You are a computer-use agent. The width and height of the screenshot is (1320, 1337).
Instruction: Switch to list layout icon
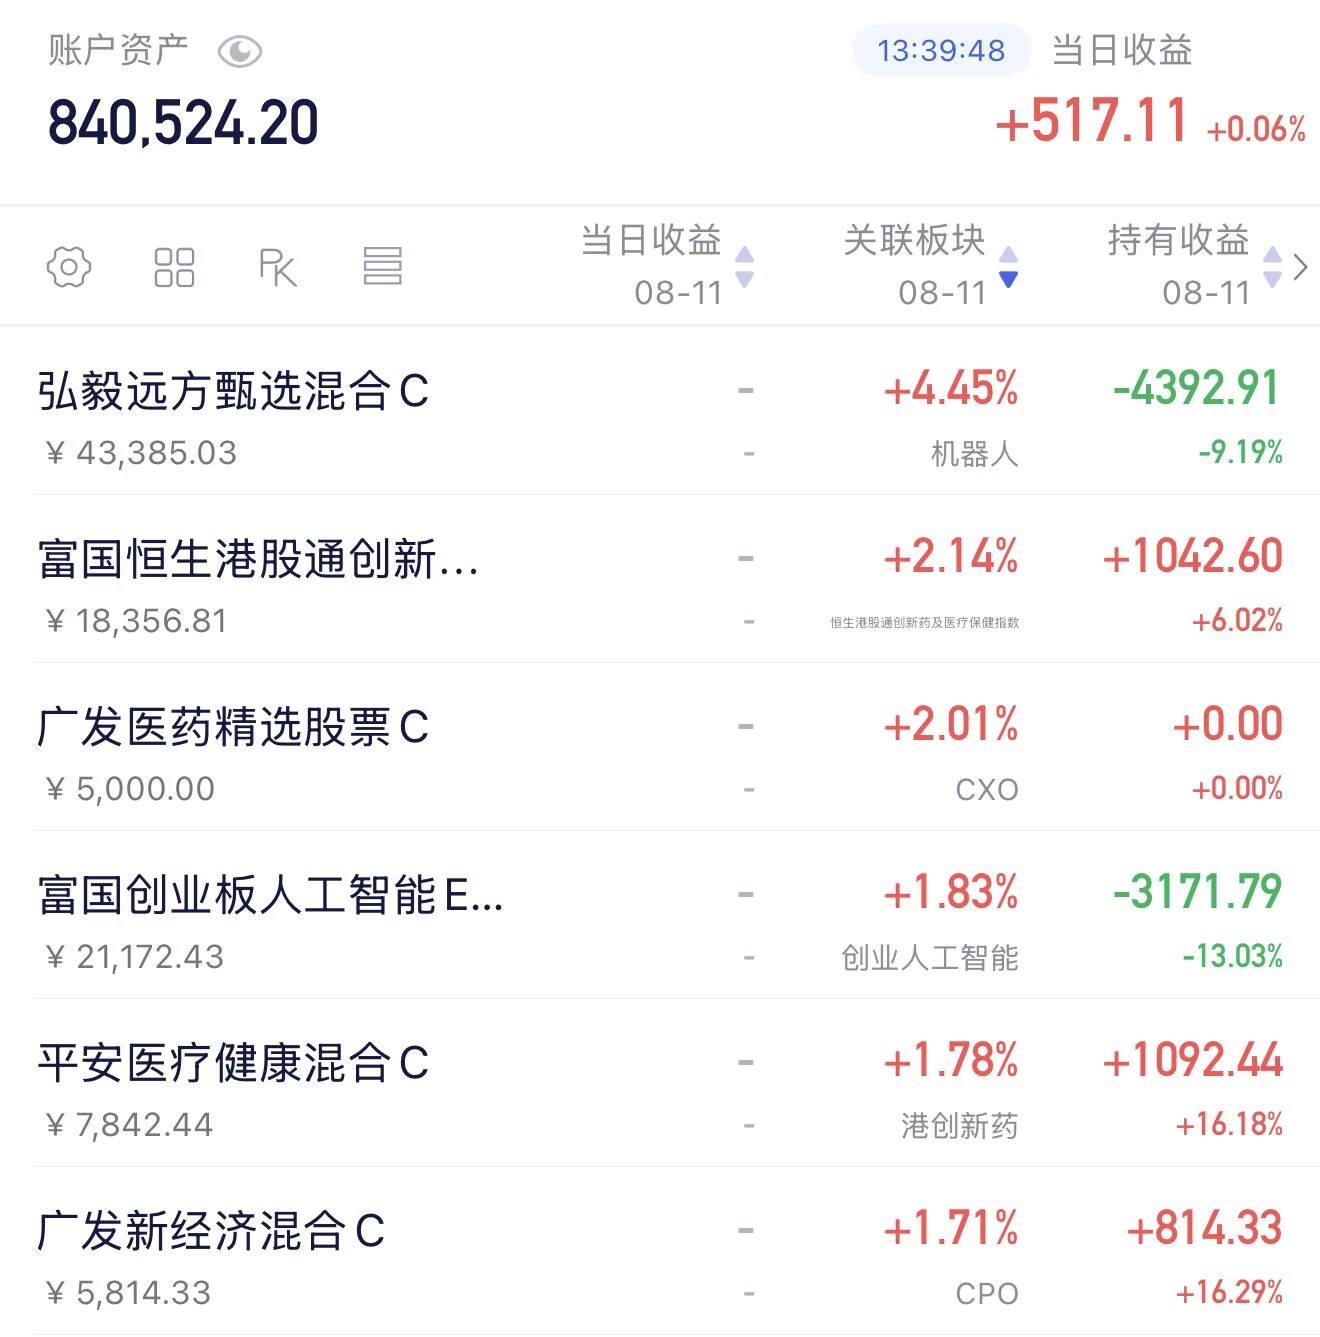[x=382, y=267]
